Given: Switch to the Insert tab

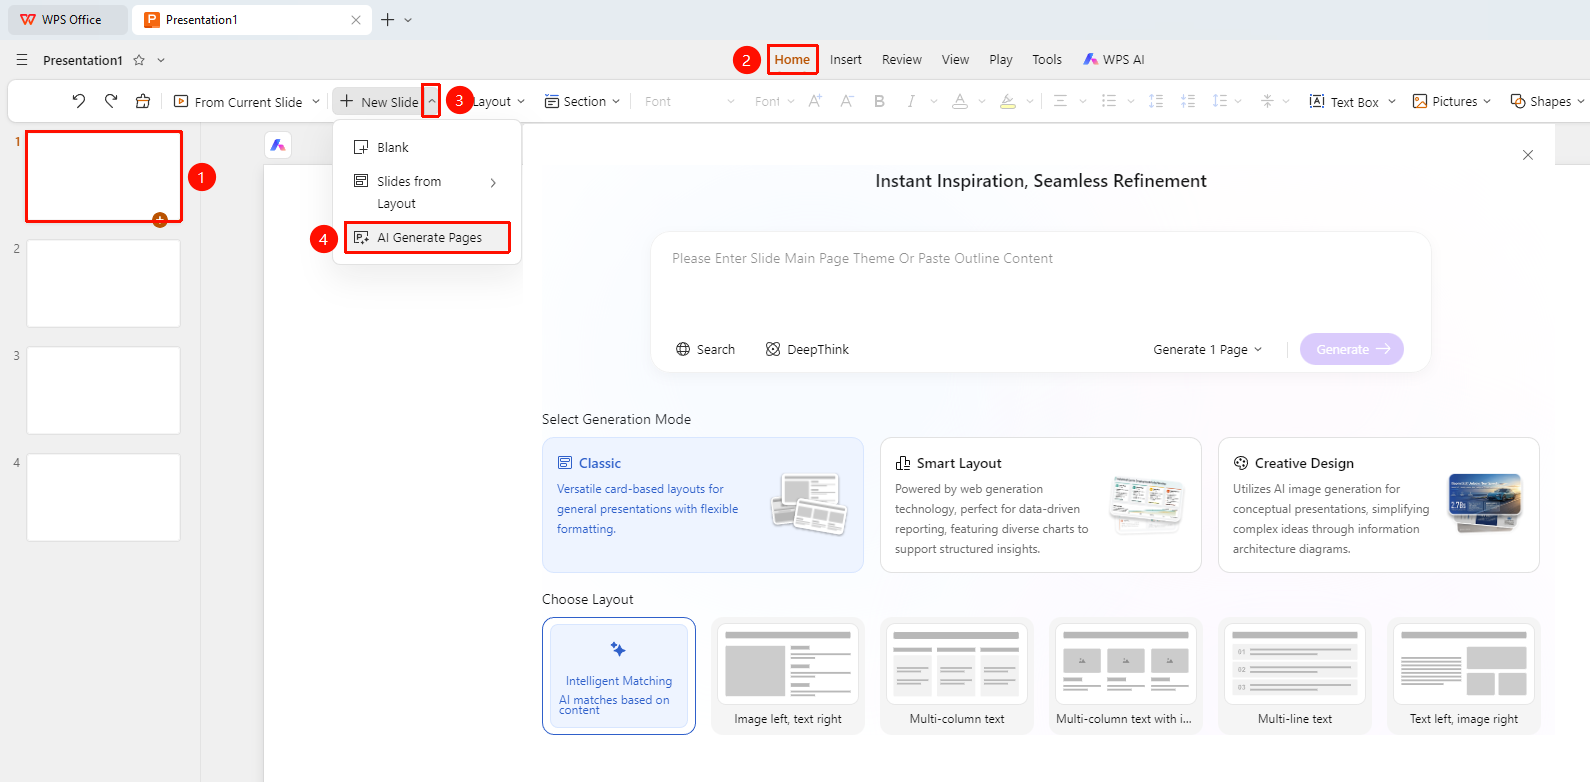Looking at the screenshot, I should click(846, 60).
